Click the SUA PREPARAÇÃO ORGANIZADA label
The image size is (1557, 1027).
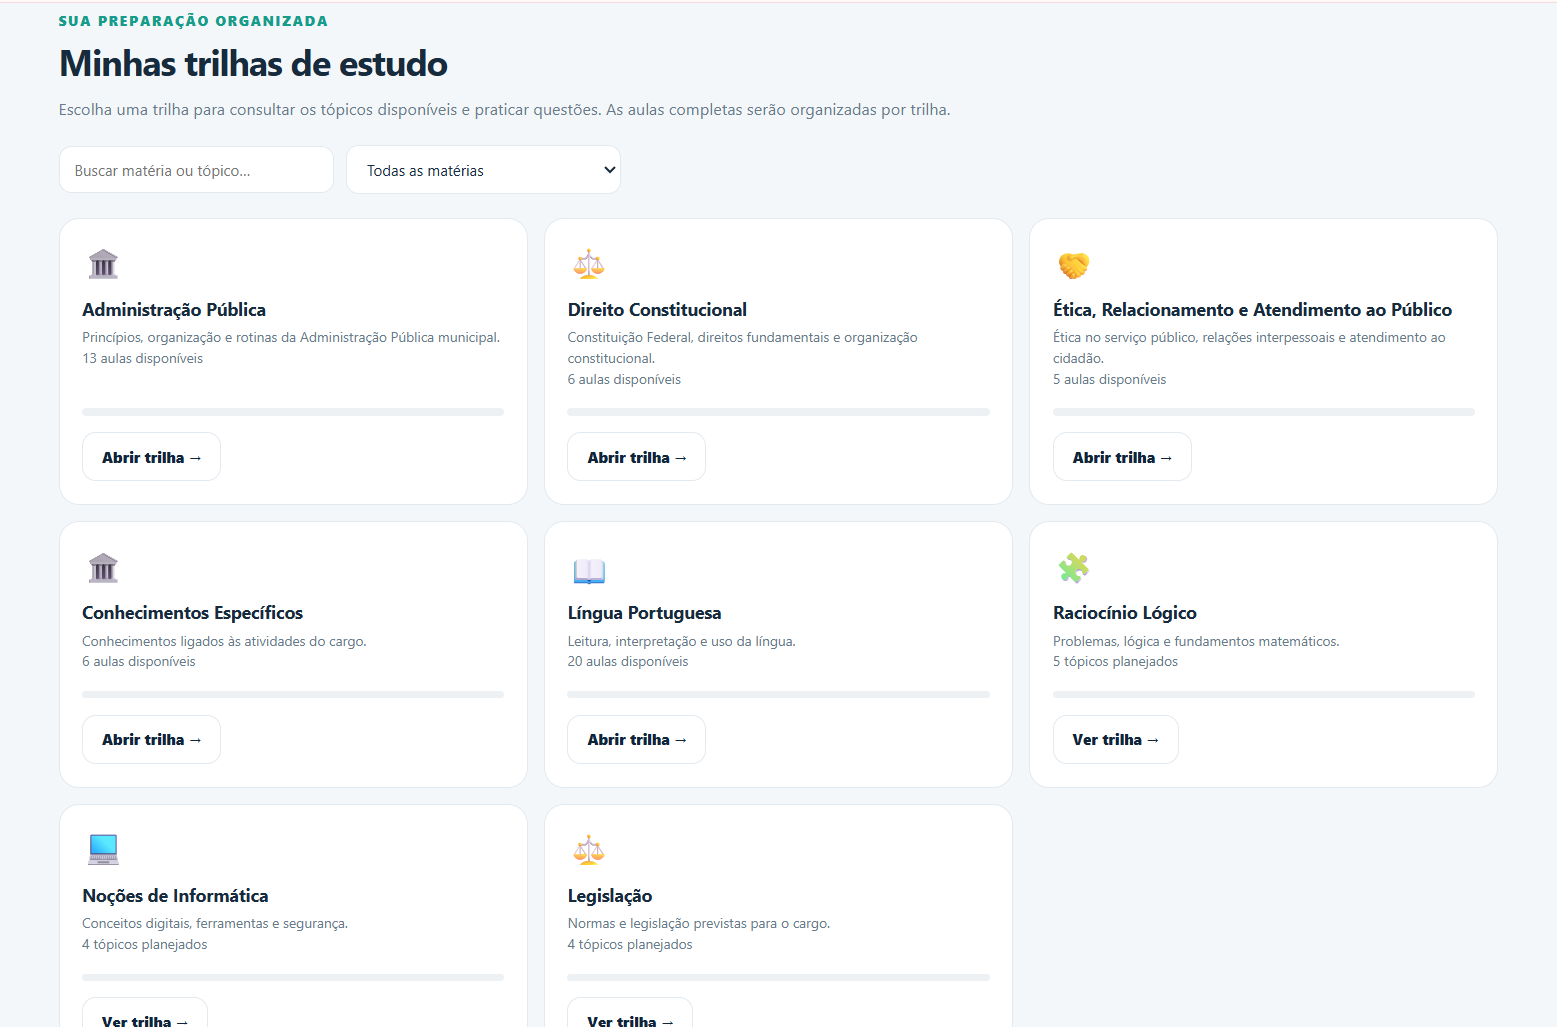point(193,20)
